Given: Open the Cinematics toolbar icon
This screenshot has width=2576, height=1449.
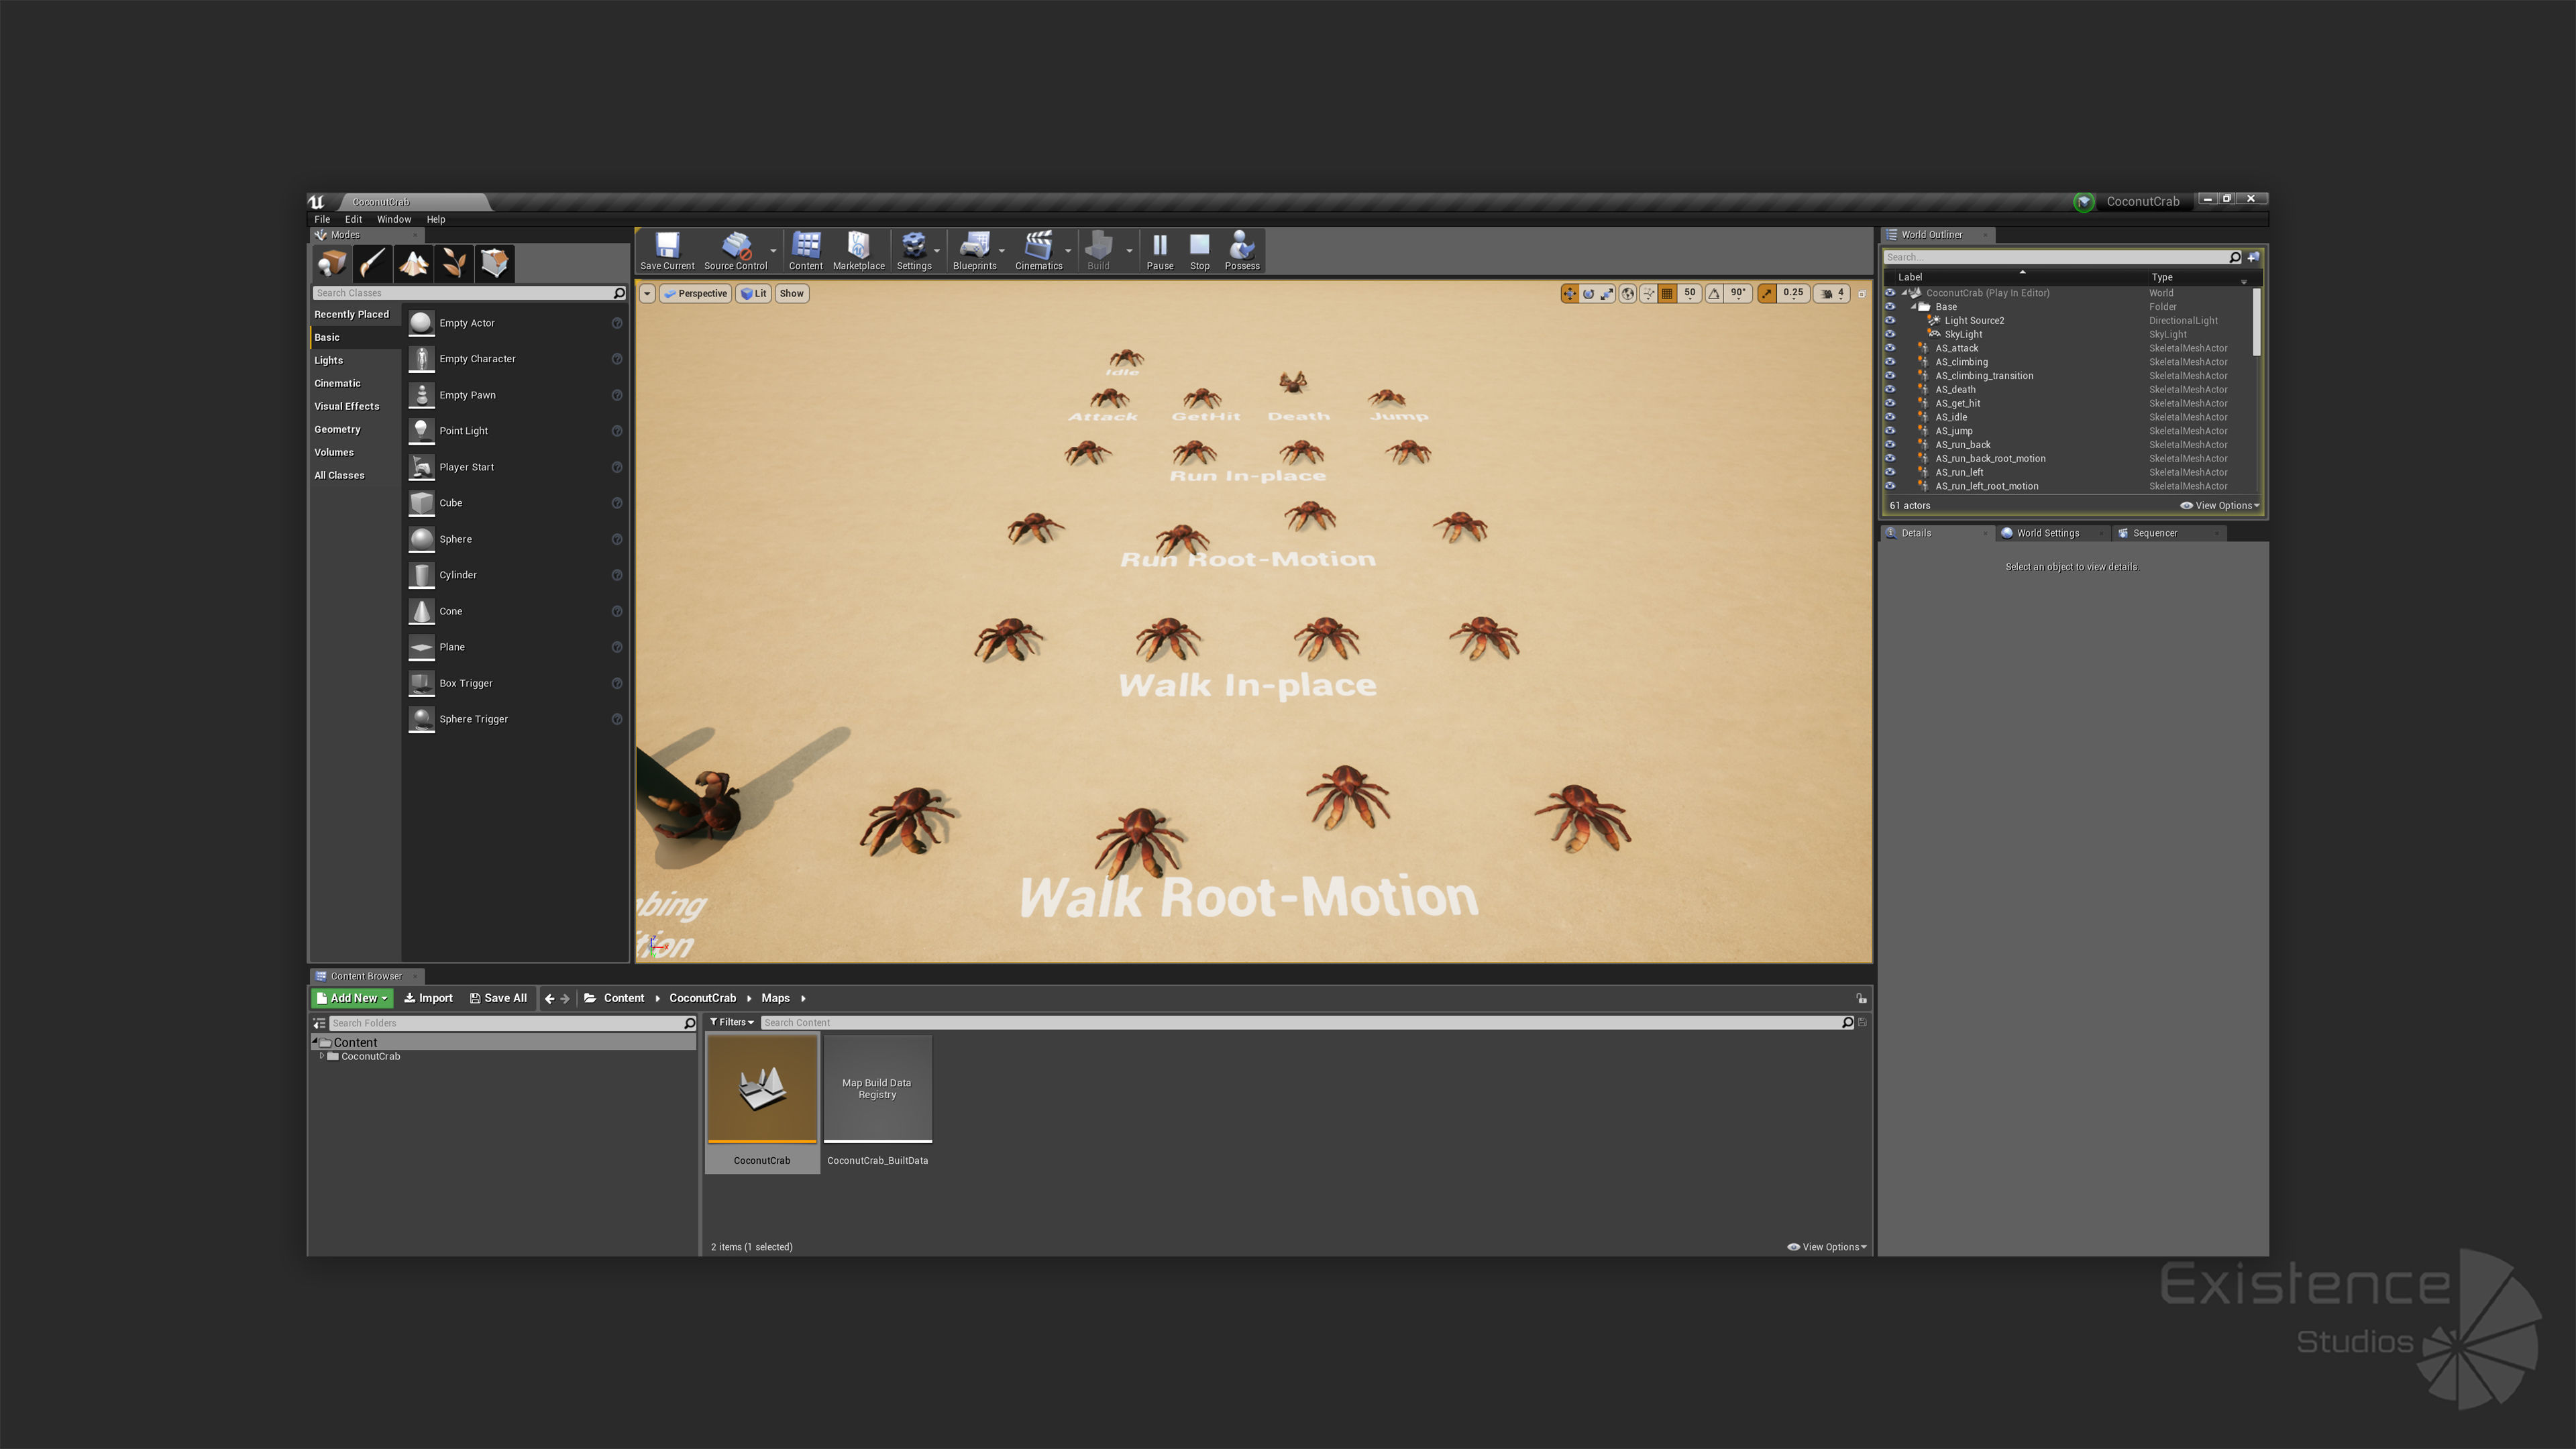Looking at the screenshot, I should point(1038,250).
